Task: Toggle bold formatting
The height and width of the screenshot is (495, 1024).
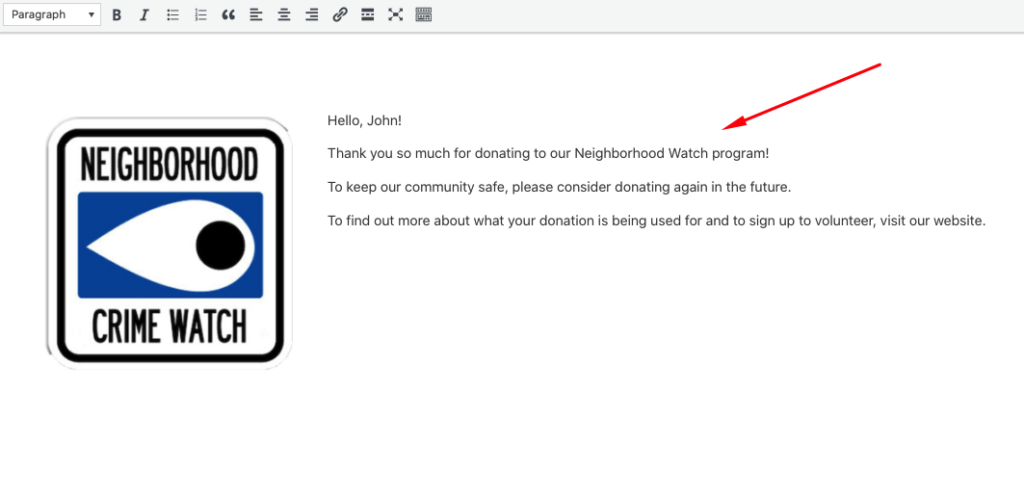Action: (x=117, y=15)
